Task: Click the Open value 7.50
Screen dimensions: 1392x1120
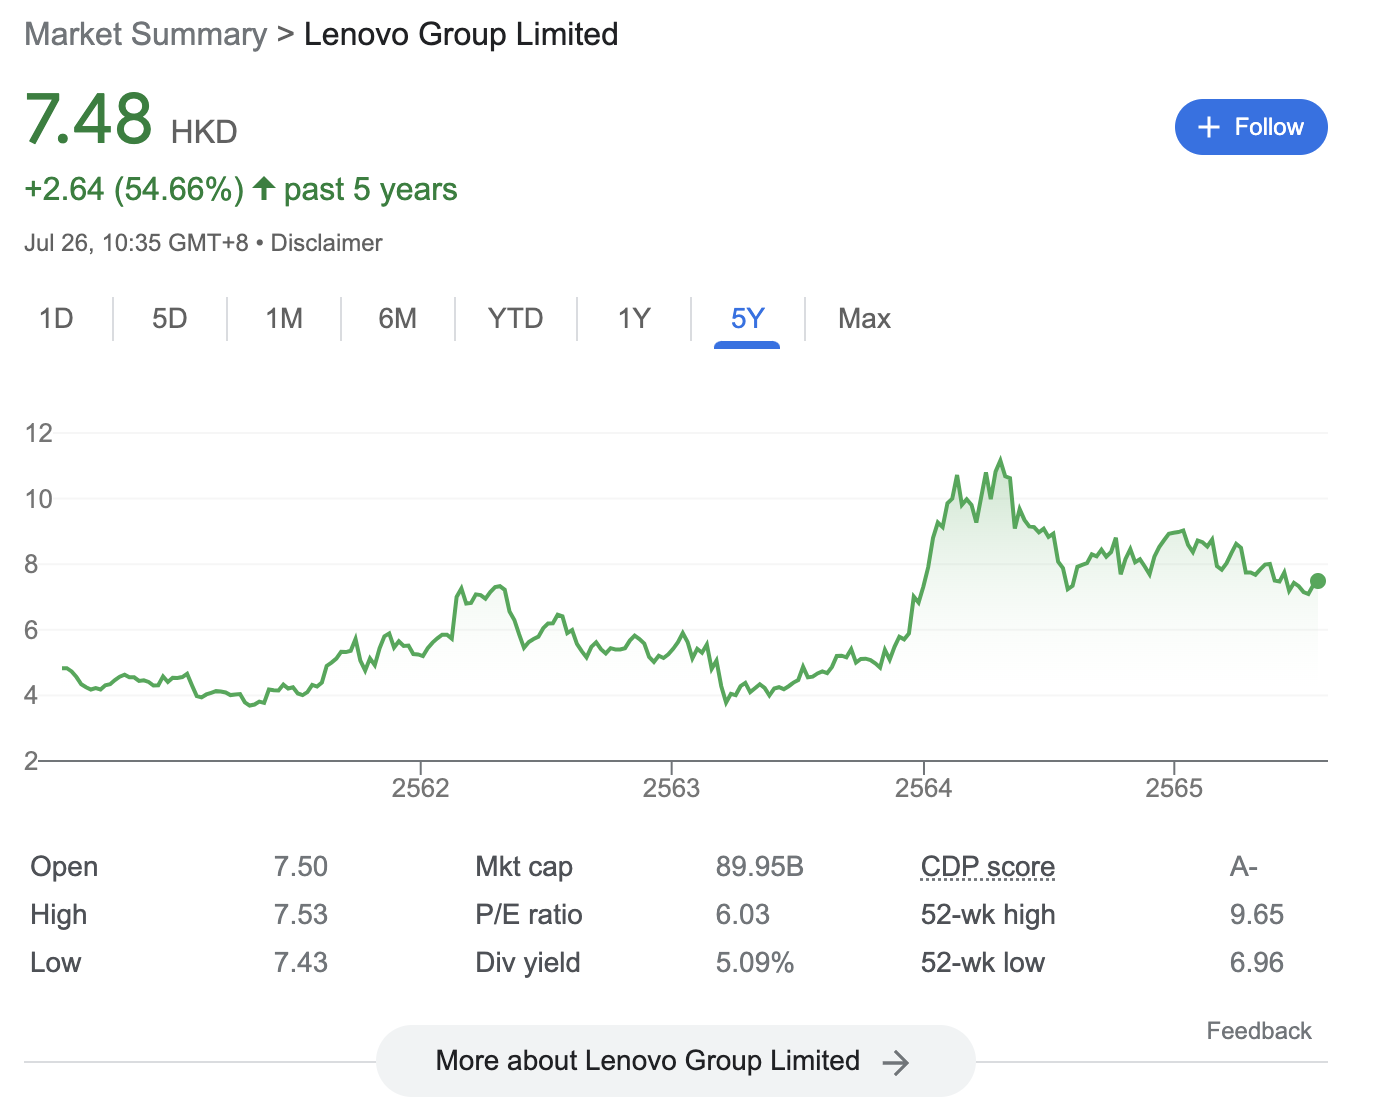Action: pyautogui.click(x=301, y=867)
